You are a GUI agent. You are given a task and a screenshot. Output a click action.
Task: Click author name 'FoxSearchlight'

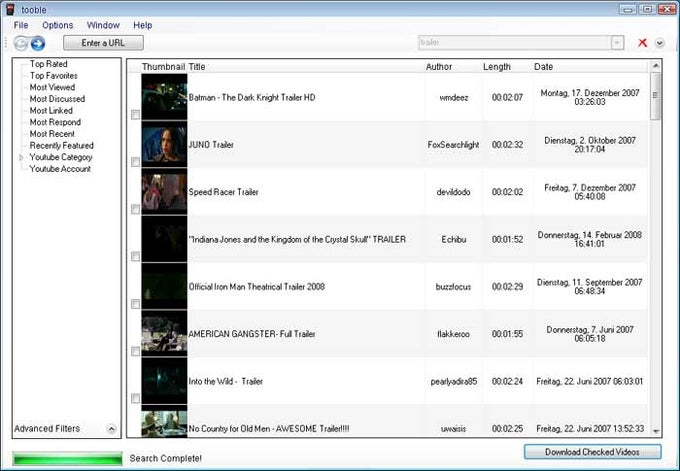453,144
